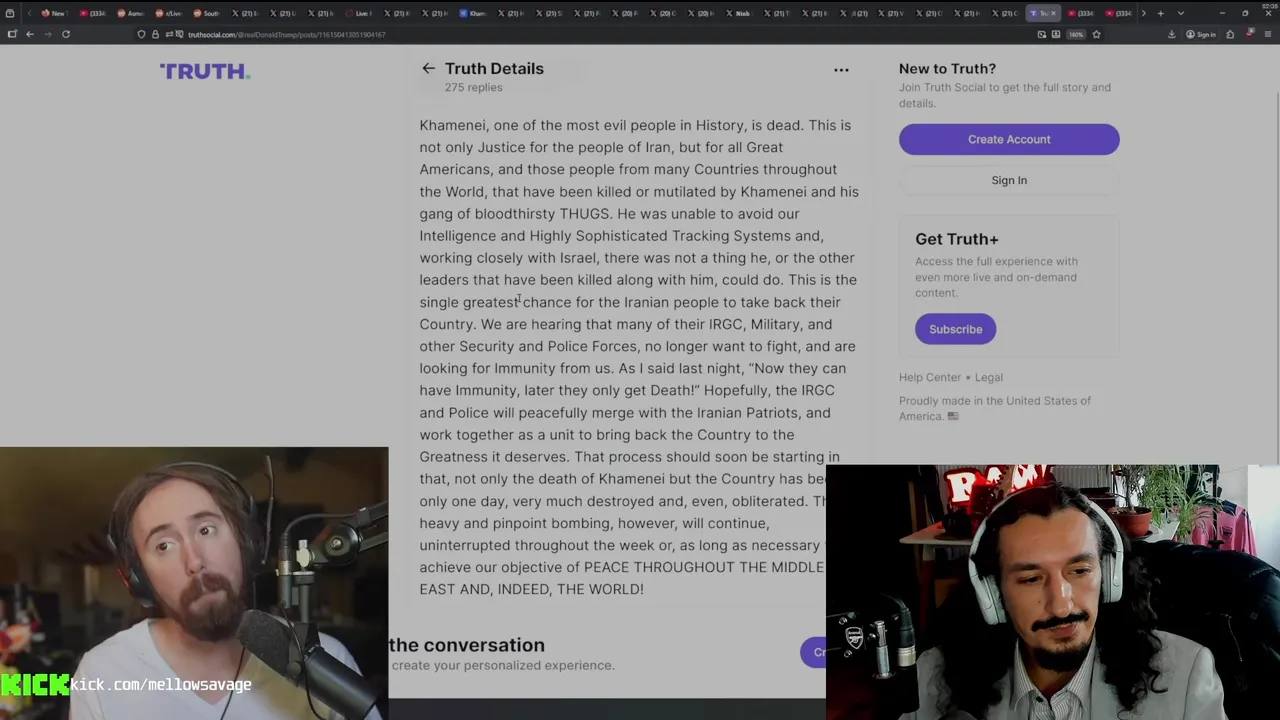
Task: Switch to the 'South' Reddit tab
Action: point(206,13)
